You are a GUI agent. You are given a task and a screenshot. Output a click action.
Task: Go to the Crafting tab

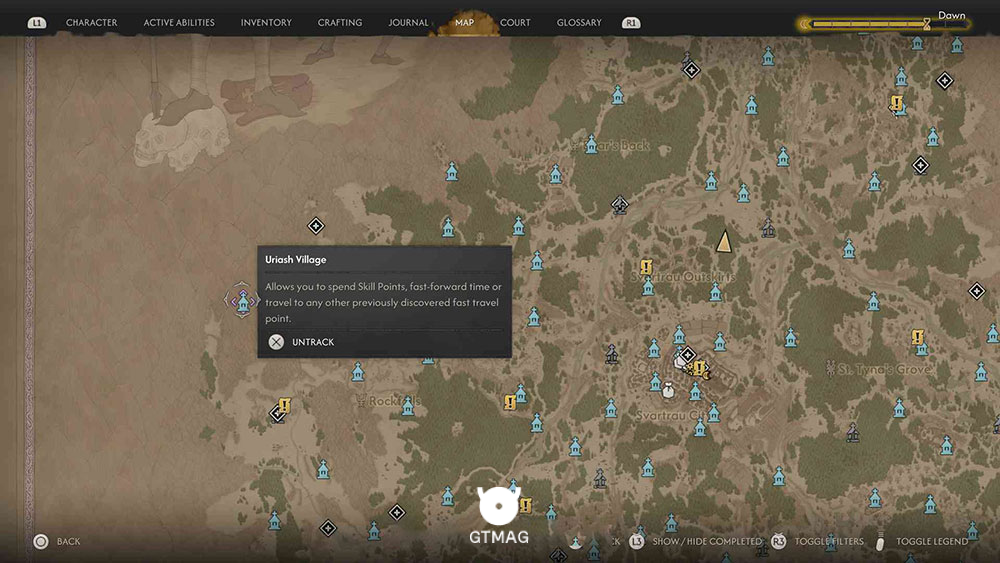(340, 22)
